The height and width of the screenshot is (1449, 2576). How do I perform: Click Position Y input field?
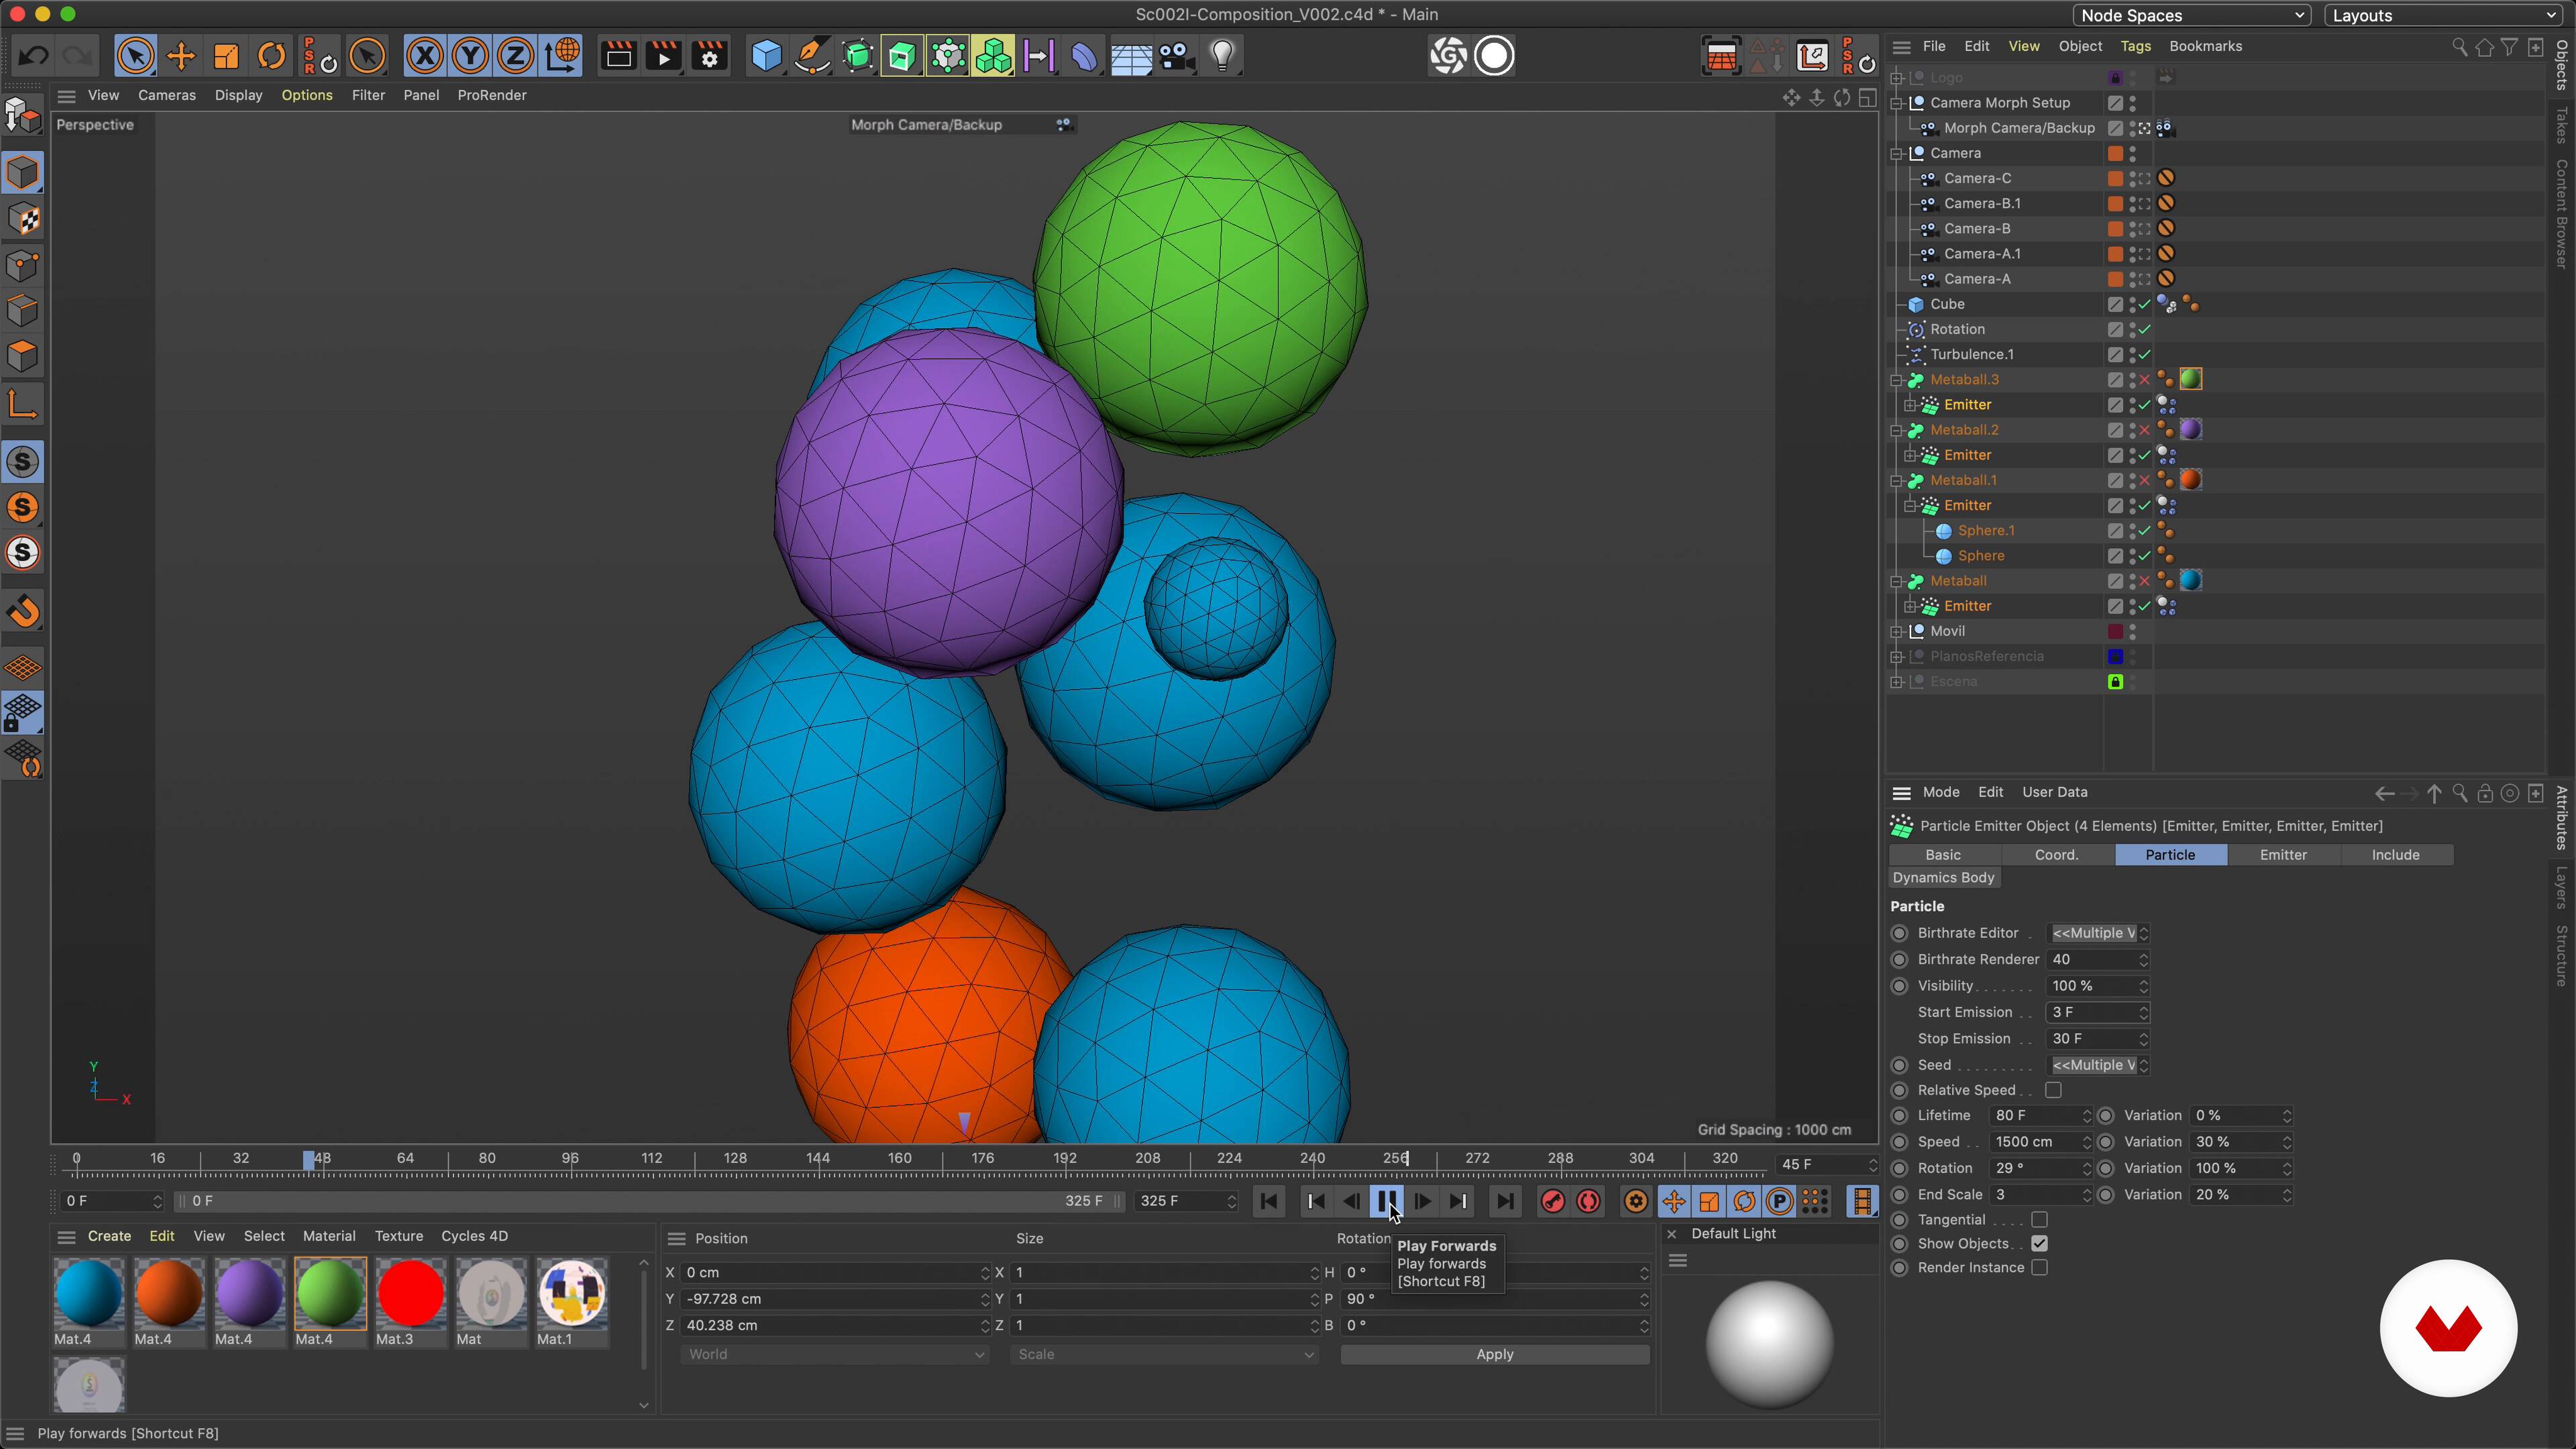(835, 1299)
